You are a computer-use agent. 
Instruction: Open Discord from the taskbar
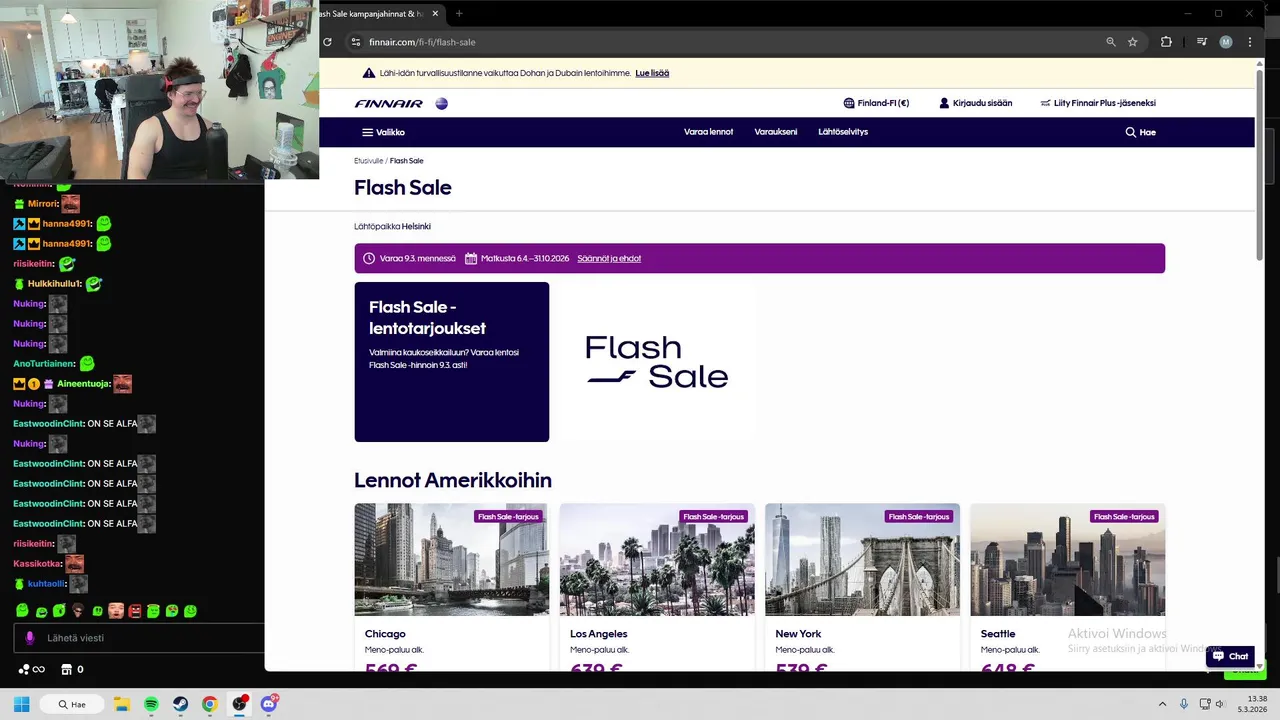click(x=268, y=704)
